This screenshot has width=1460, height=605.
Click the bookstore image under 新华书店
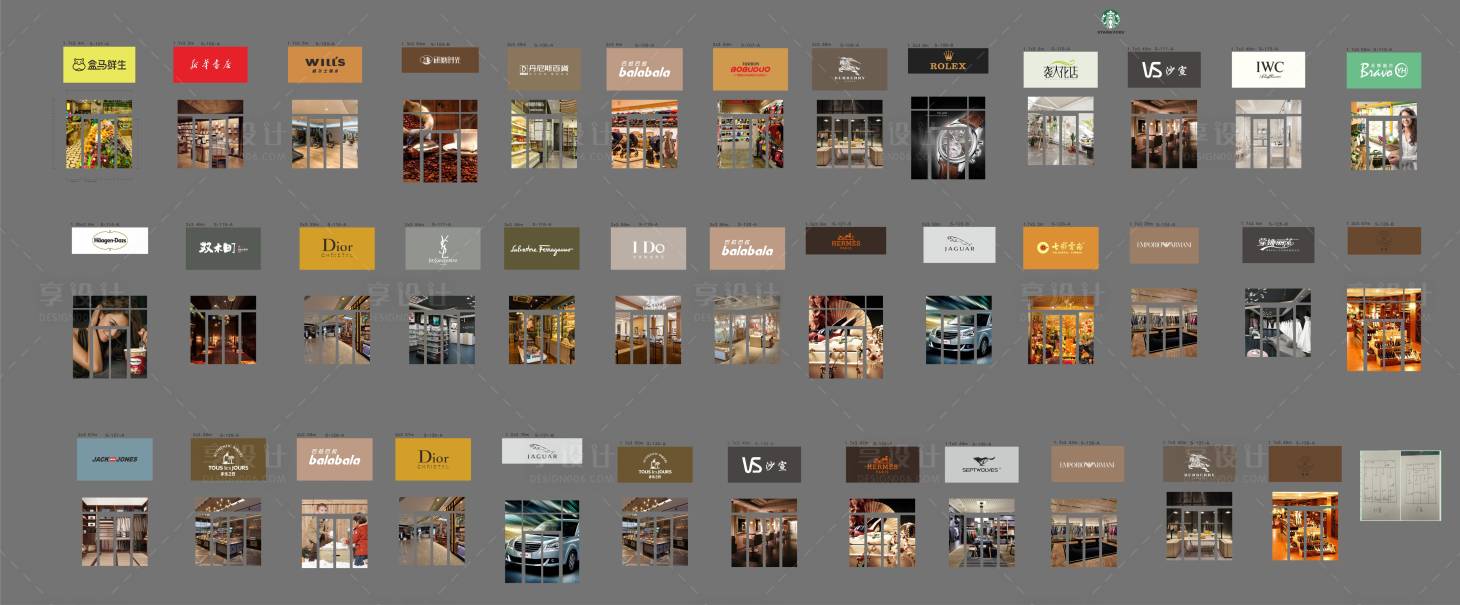[x=210, y=132]
